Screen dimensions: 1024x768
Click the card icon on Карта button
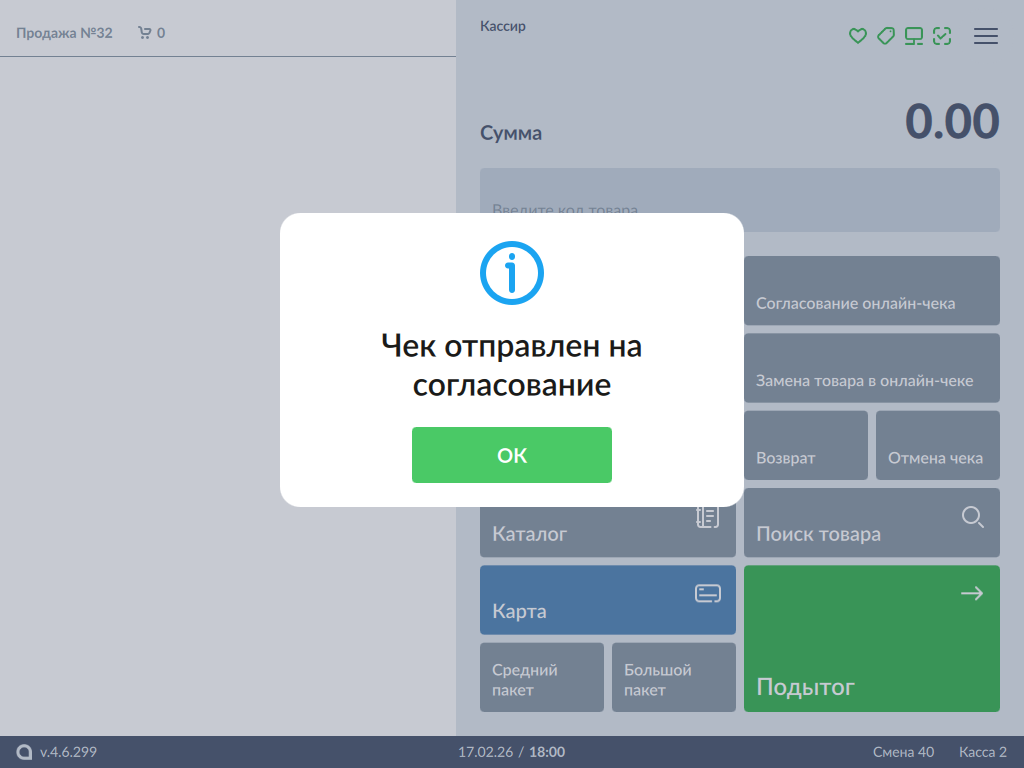(x=708, y=594)
